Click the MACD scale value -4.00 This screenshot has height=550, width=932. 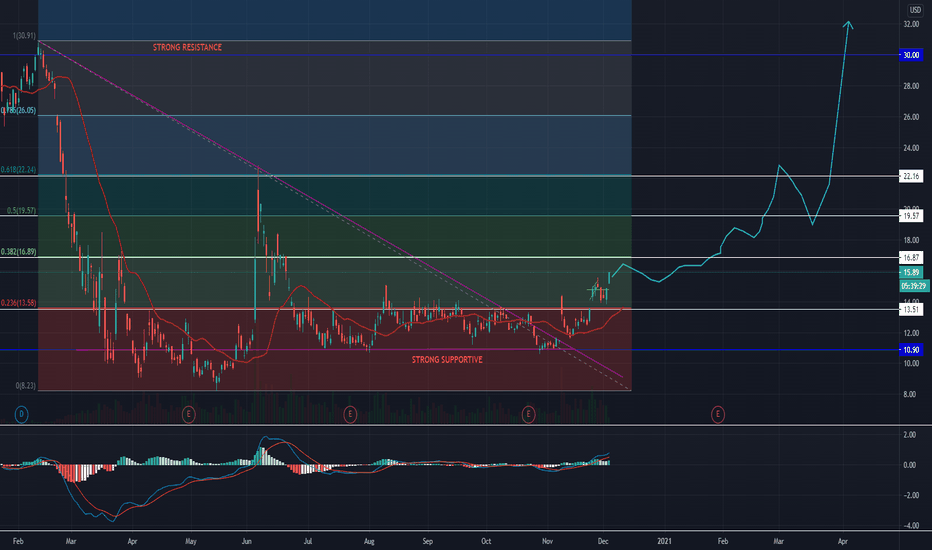[909, 526]
